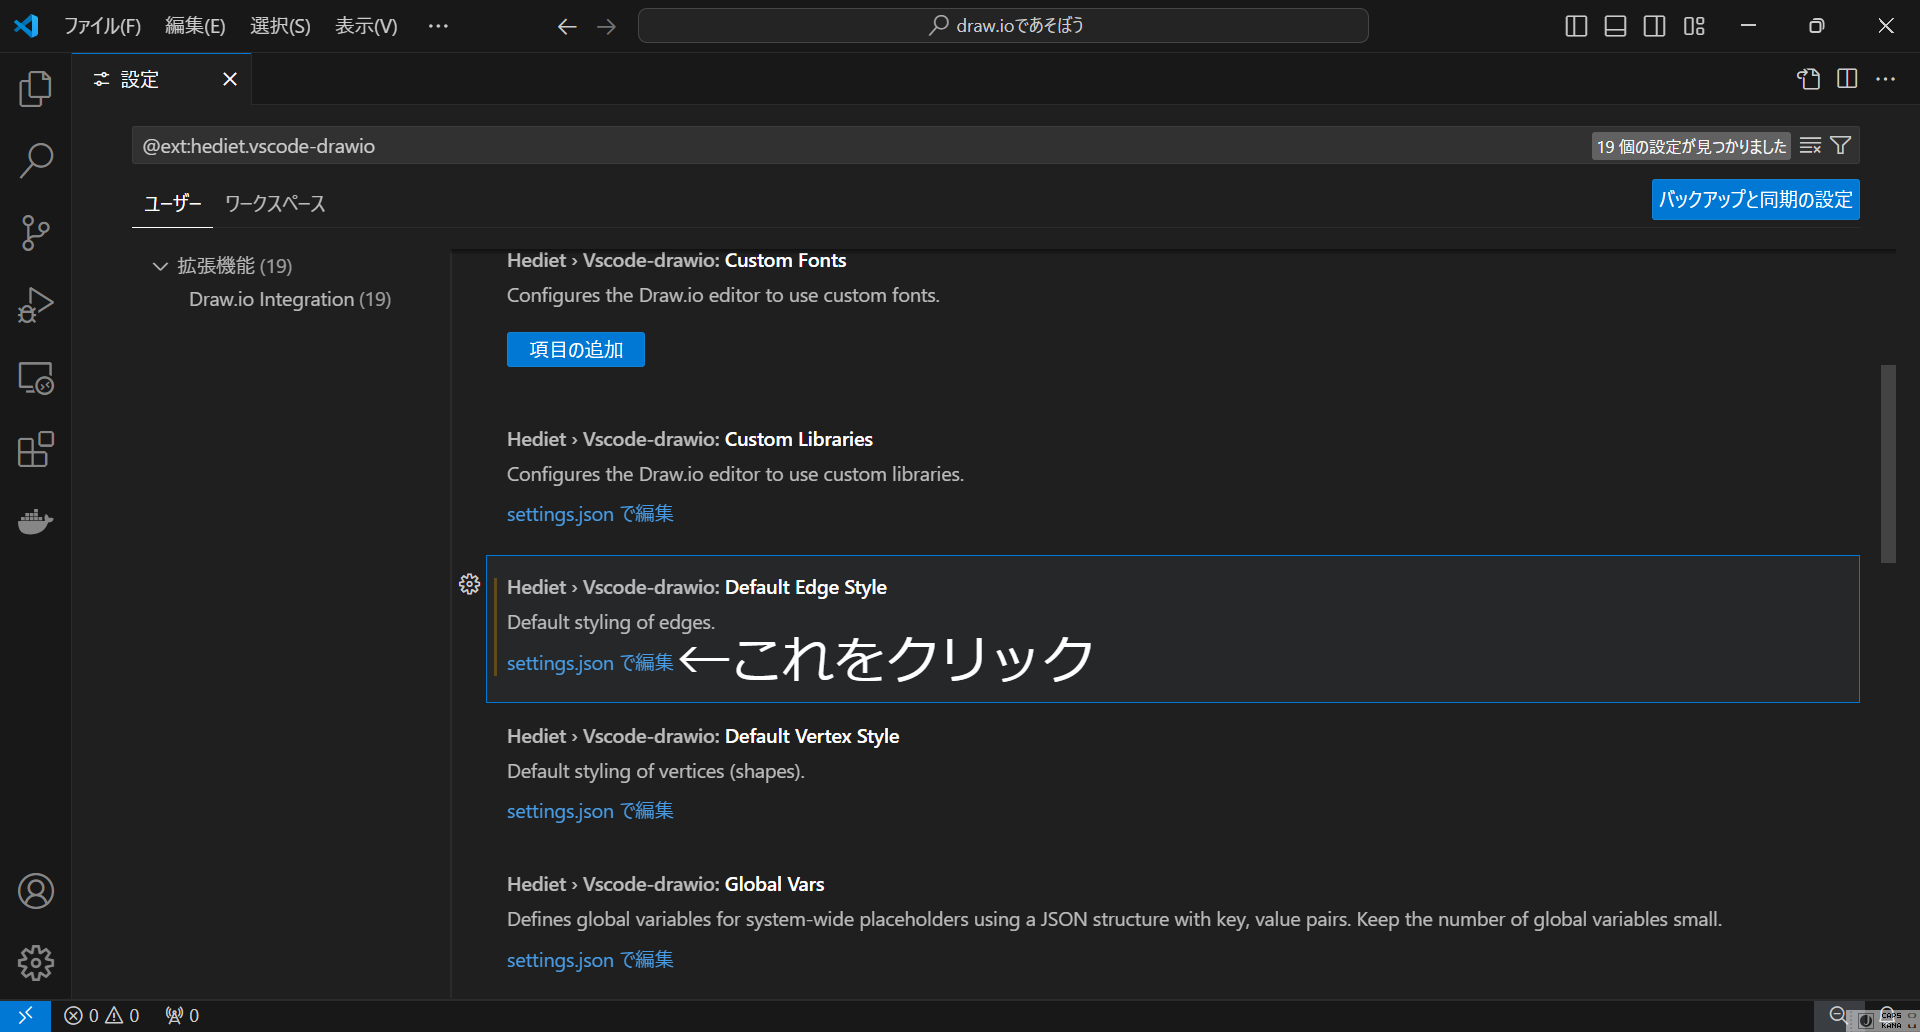Click the 項目の追加 button under Custom Fonts
This screenshot has height=1032, width=1920.
[575, 349]
